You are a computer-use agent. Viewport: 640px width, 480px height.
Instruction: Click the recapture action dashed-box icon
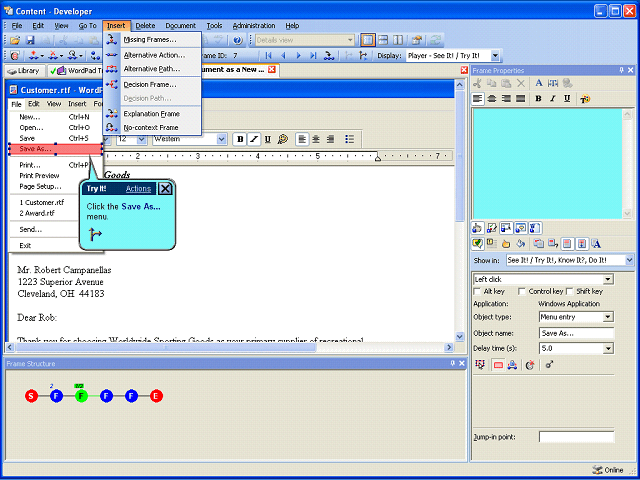(480, 365)
